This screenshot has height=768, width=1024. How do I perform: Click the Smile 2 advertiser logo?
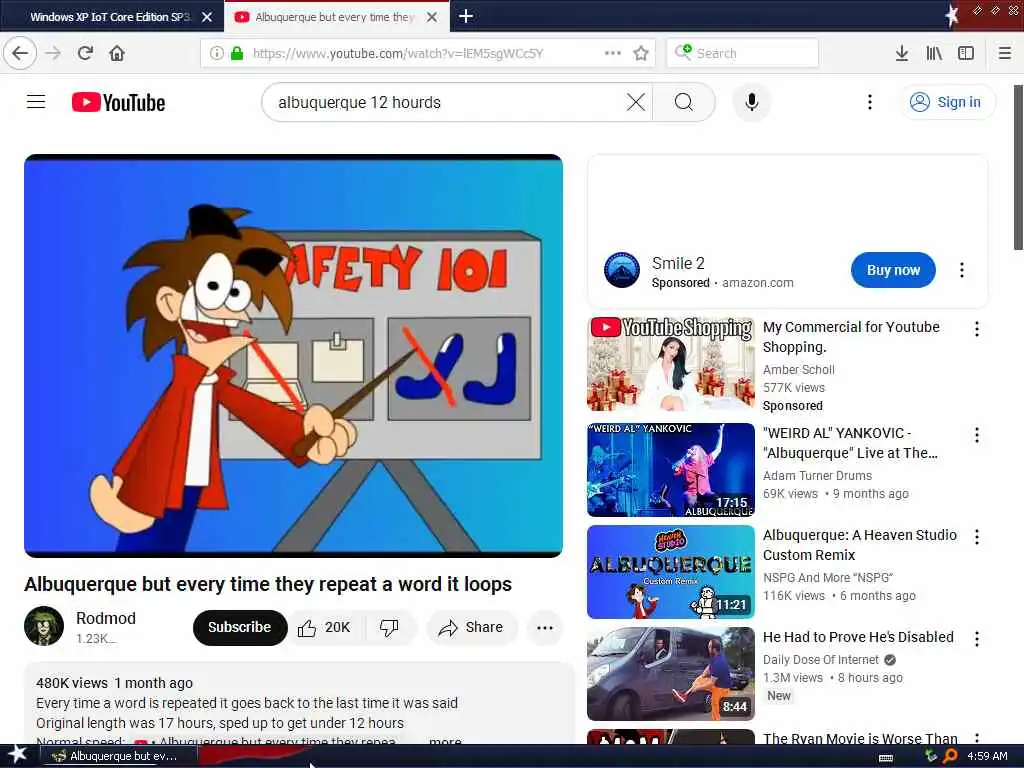[x=621, y=270]
